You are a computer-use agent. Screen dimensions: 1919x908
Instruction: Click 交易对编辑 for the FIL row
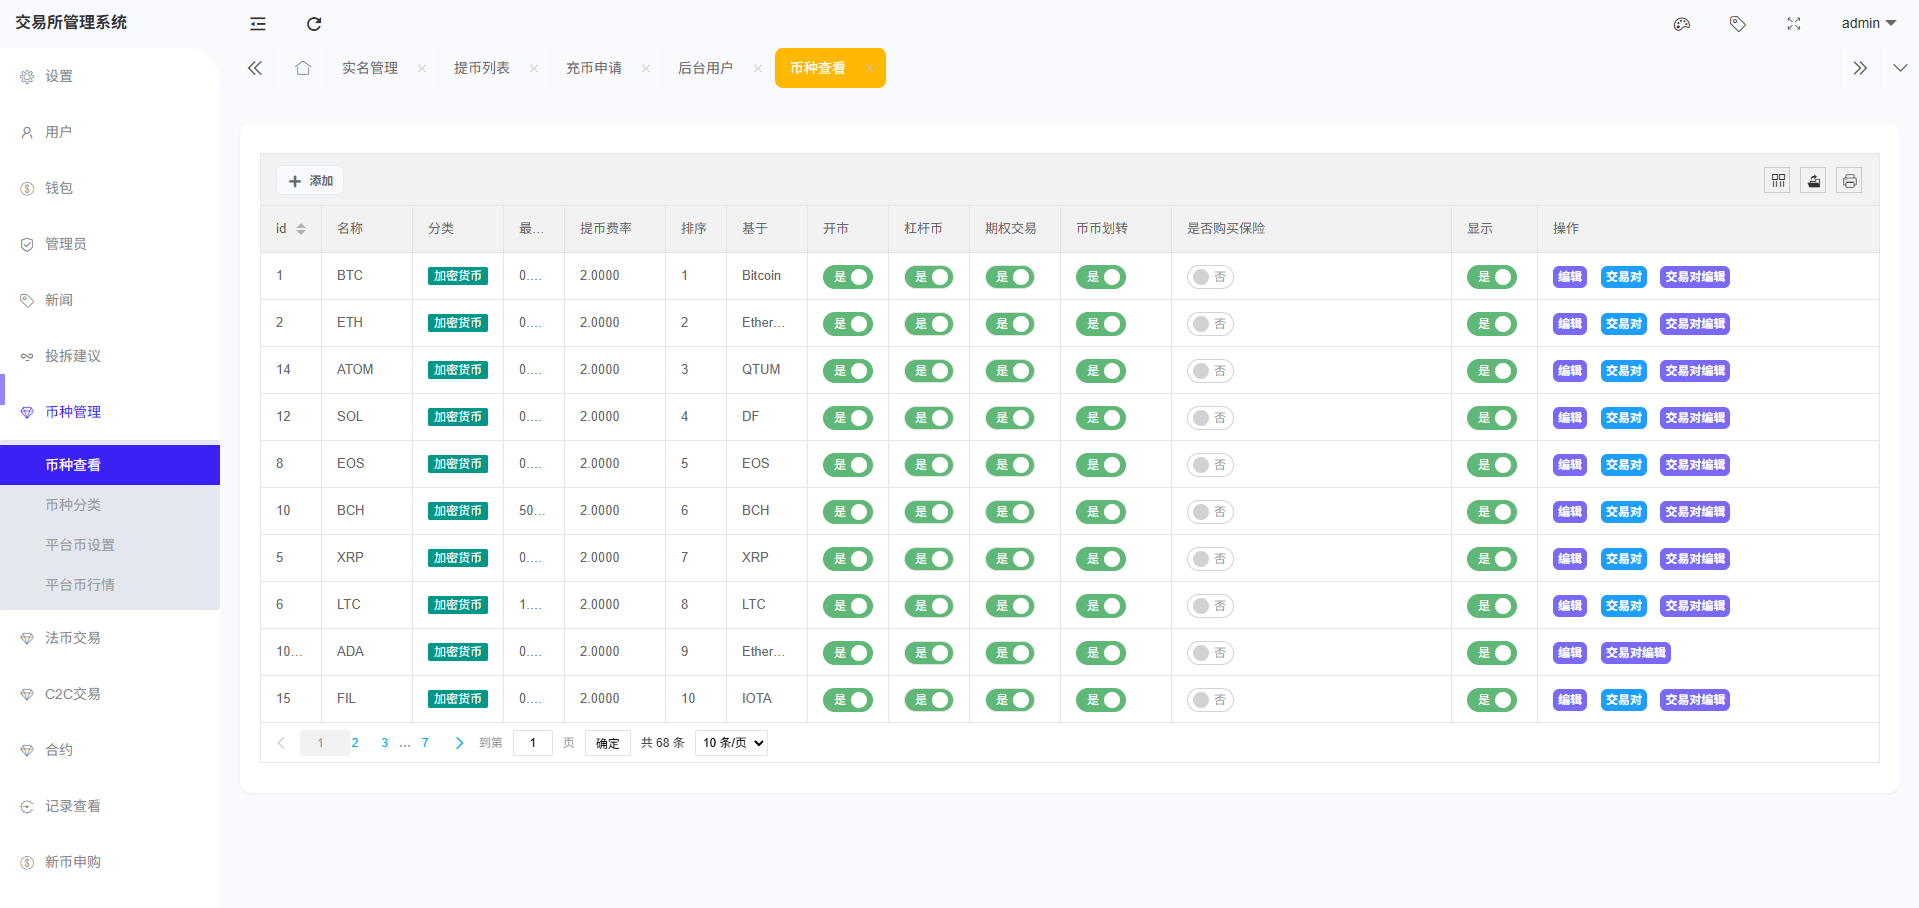coord(1694,700)
